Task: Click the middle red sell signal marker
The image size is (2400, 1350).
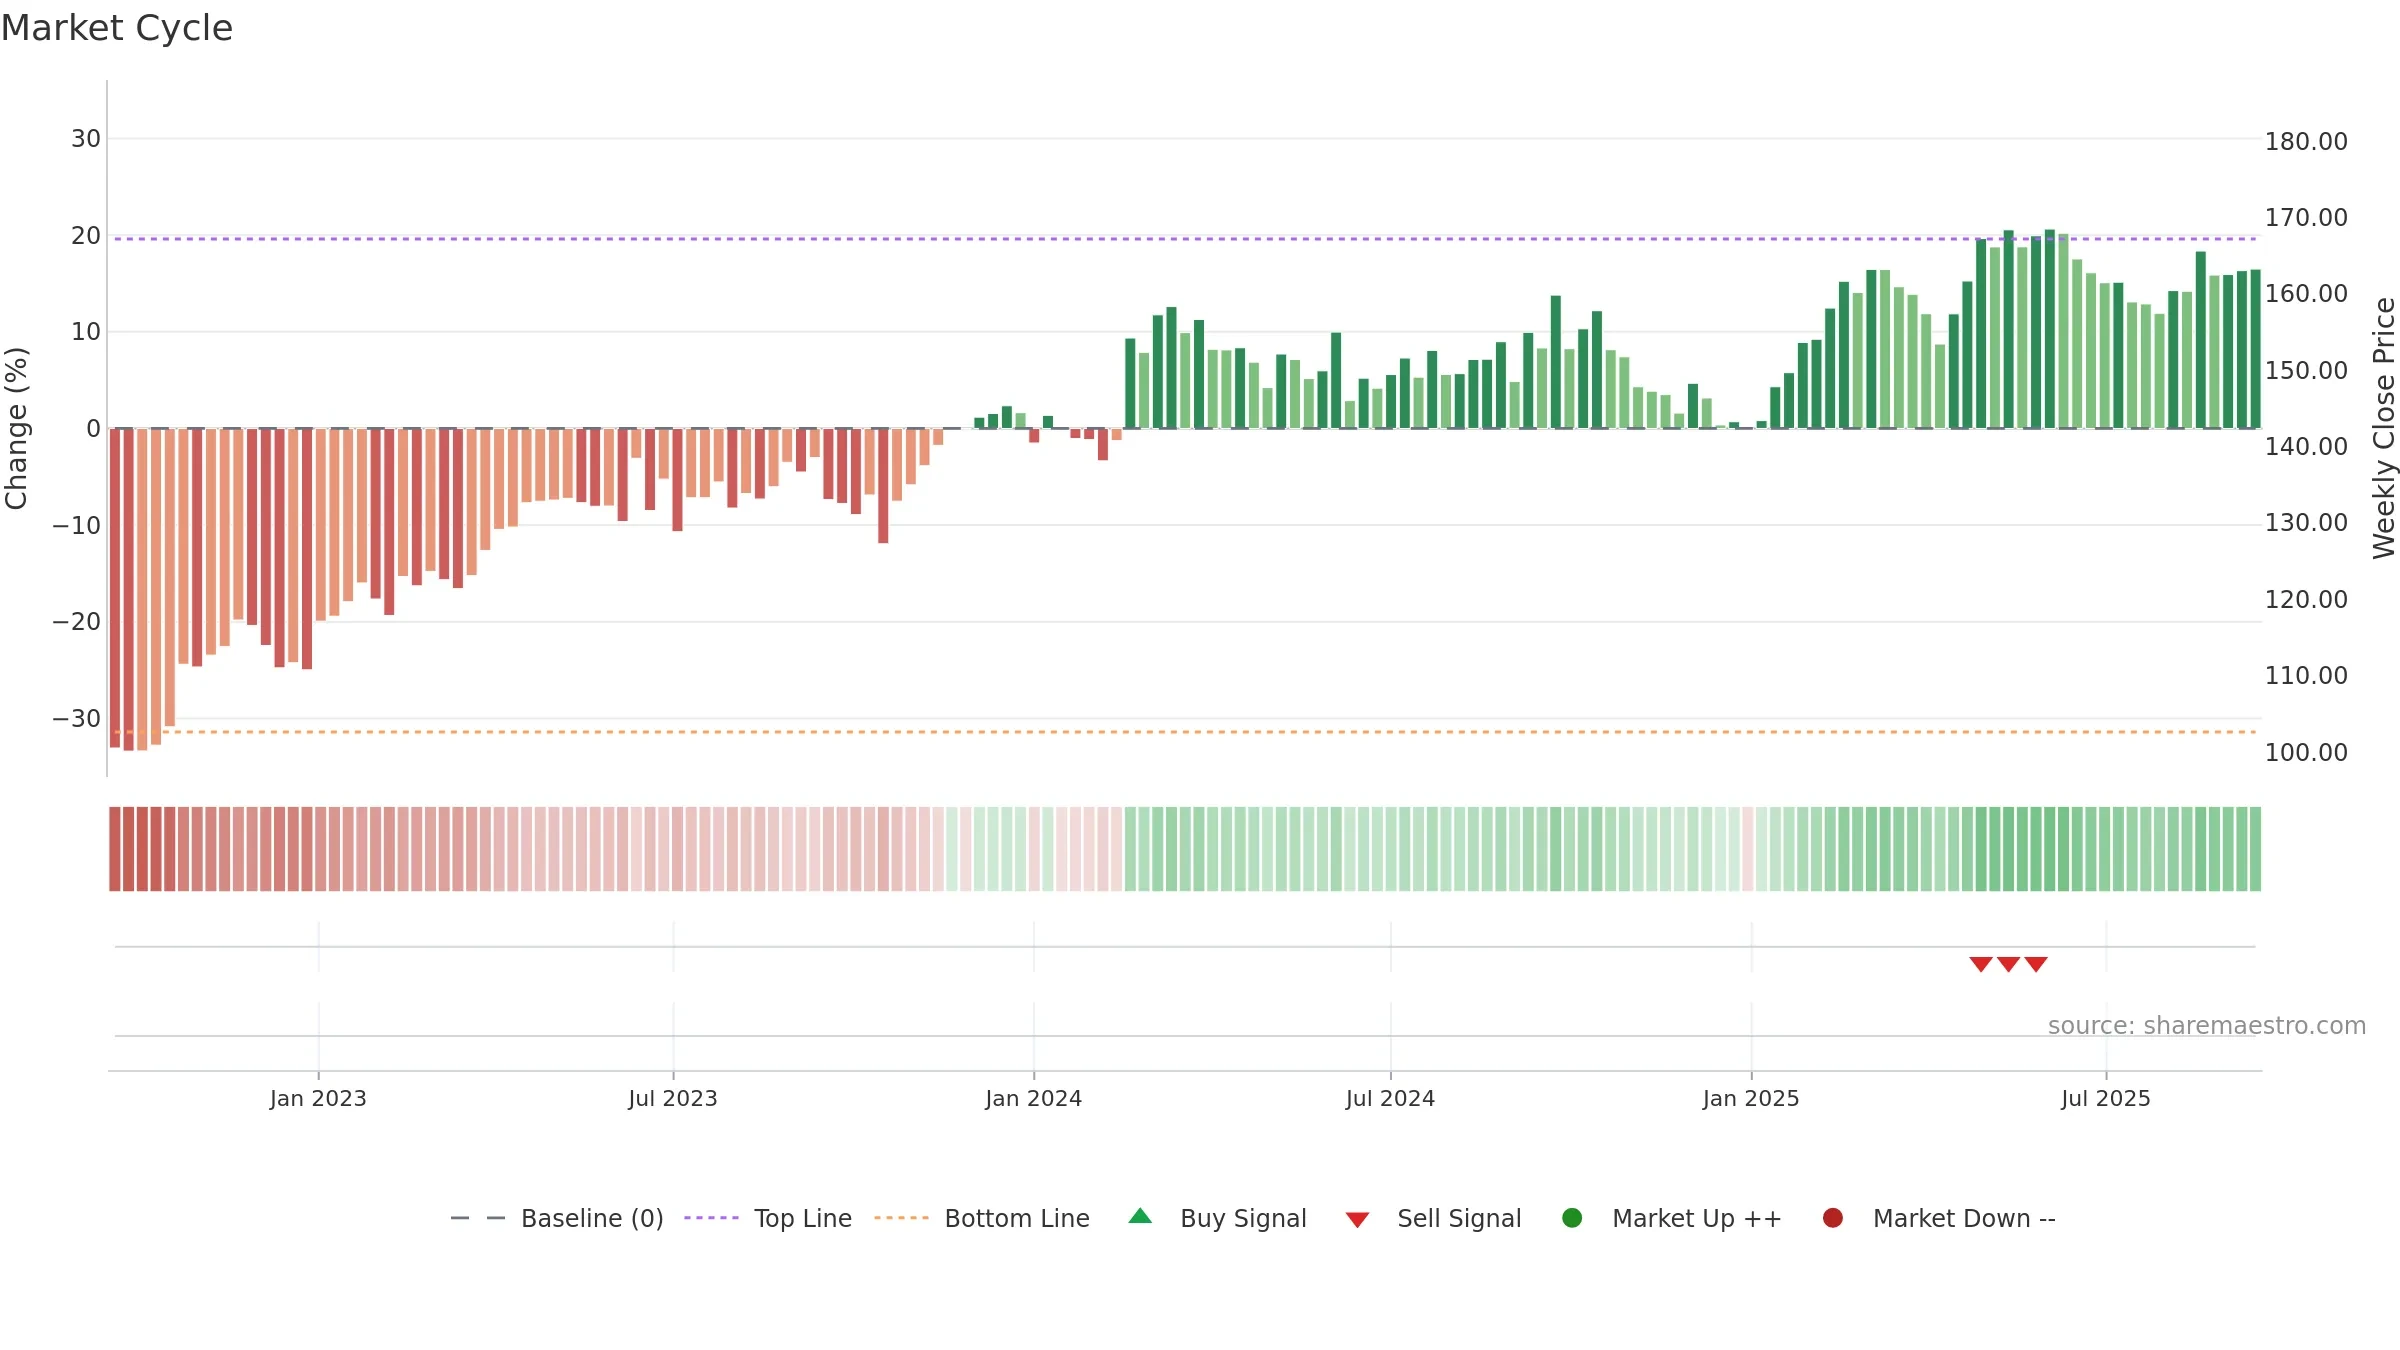Action: (2008, 964)
